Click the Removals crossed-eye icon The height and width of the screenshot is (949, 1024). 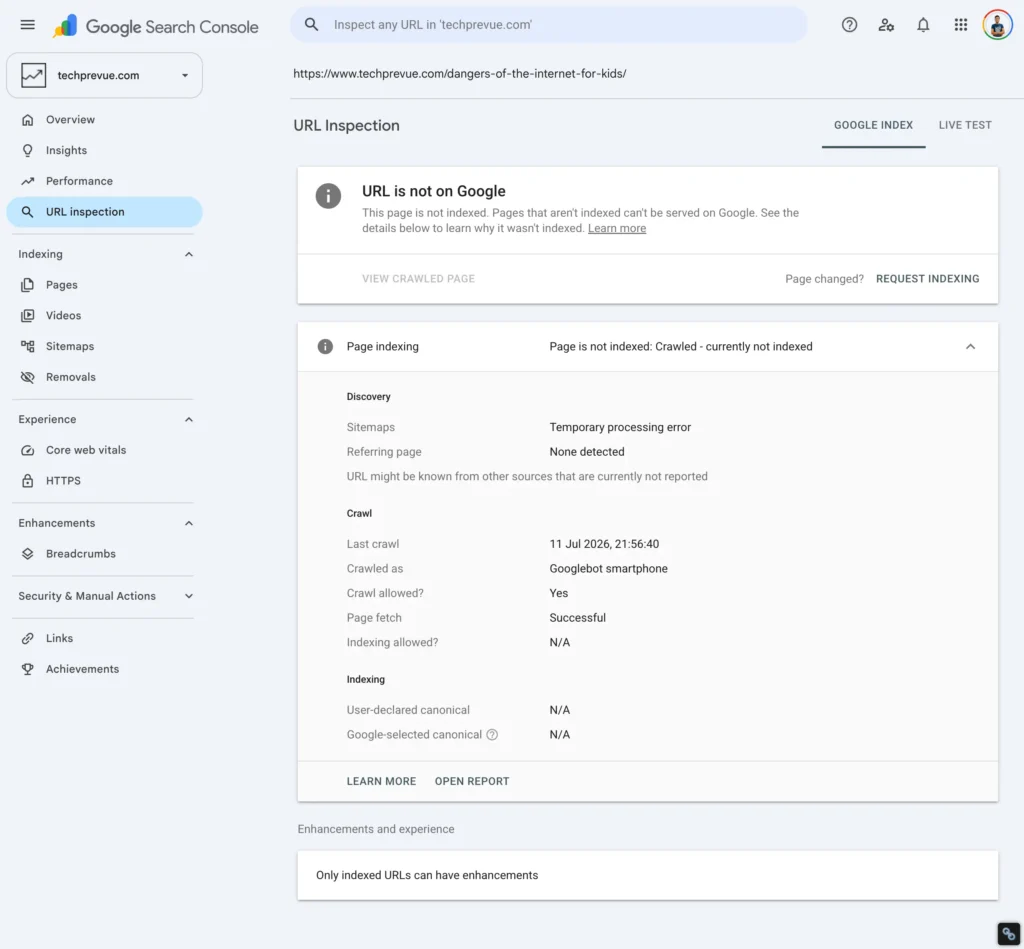click(x=27, y=377)
